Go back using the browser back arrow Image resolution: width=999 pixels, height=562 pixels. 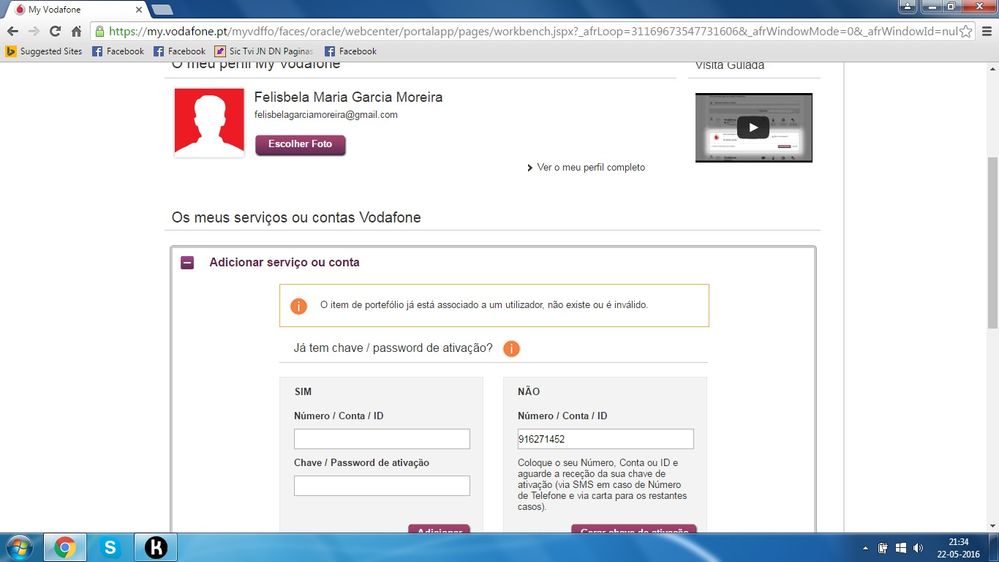pyautogui.click(x=13, y=31)
